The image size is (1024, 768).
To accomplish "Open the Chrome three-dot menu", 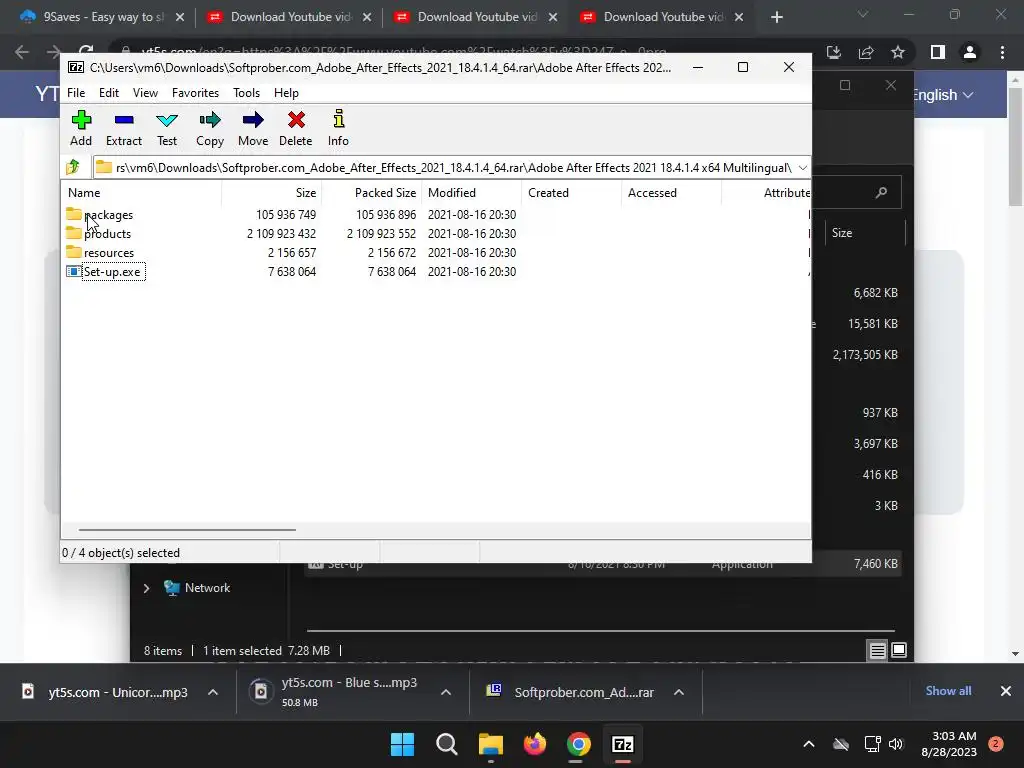I will (1002, 52).
